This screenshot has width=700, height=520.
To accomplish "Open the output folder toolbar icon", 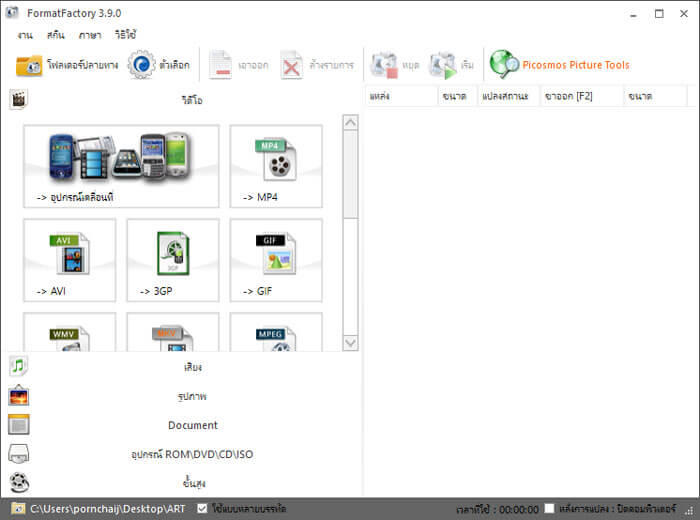I will pos(29,66).
